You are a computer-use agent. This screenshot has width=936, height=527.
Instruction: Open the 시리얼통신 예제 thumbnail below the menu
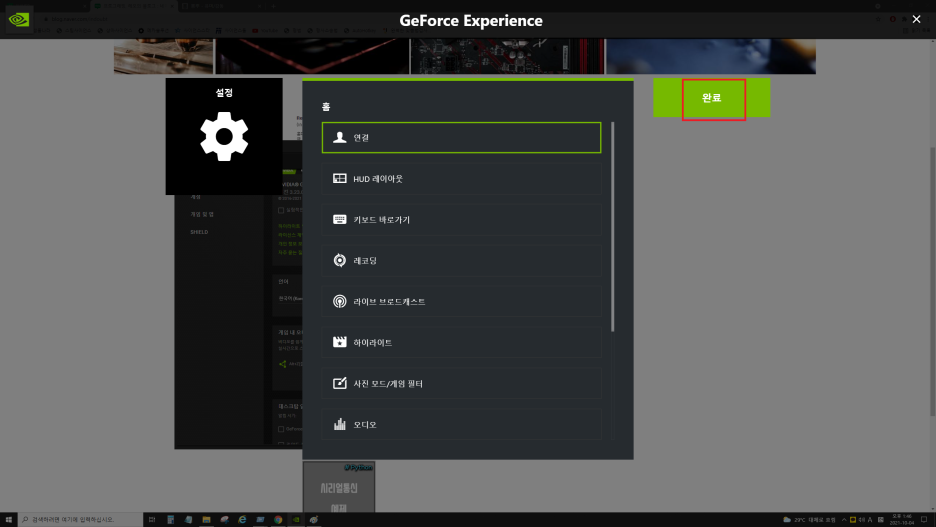(x=338, y=486)
